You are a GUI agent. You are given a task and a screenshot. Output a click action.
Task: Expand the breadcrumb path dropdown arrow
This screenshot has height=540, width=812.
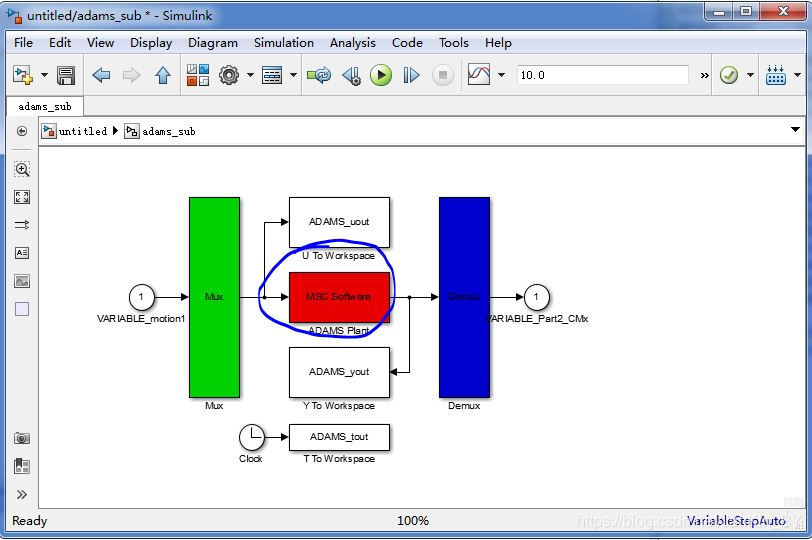click(x=796, y=130)
